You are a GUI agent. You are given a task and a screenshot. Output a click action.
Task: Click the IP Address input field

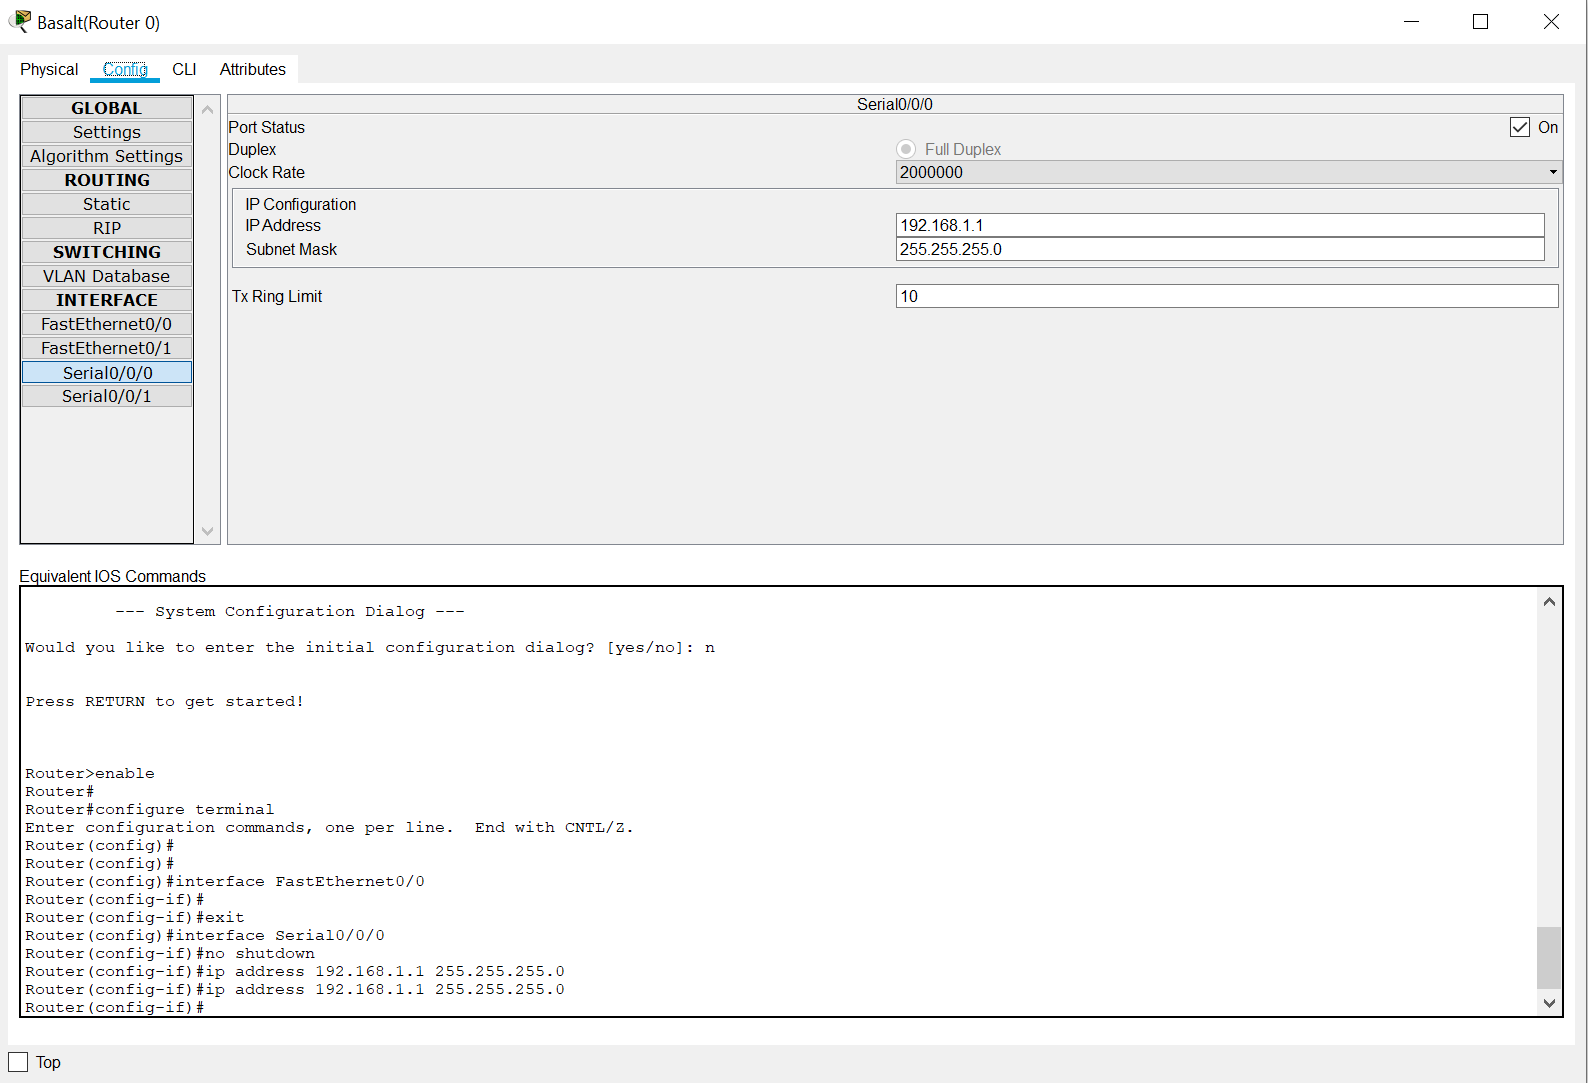(1219, 225)
